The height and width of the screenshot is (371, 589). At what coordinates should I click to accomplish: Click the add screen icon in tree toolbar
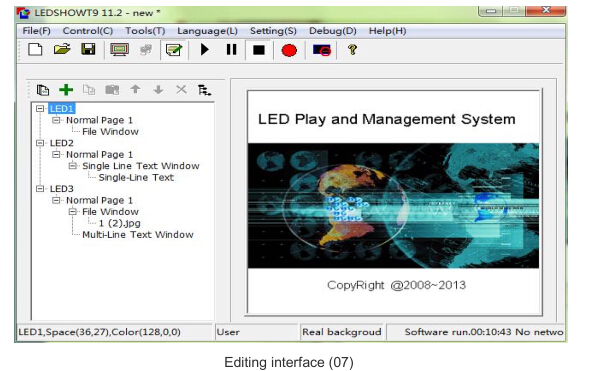point(43,90)
